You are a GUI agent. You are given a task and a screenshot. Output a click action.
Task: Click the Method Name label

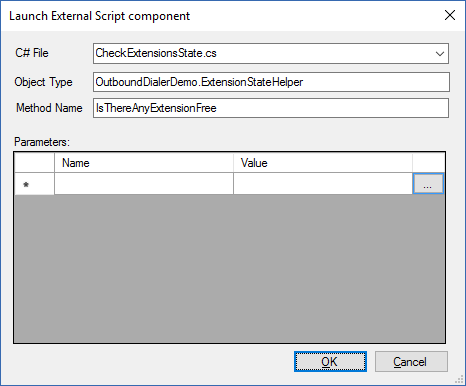pyautogui.click(x=49, y=108)
